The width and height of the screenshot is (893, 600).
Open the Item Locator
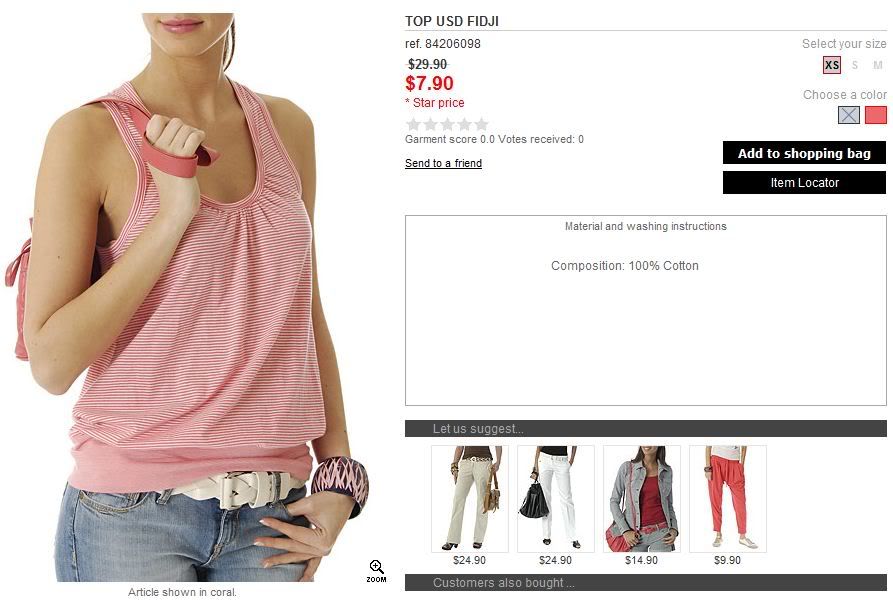(804, 183)
